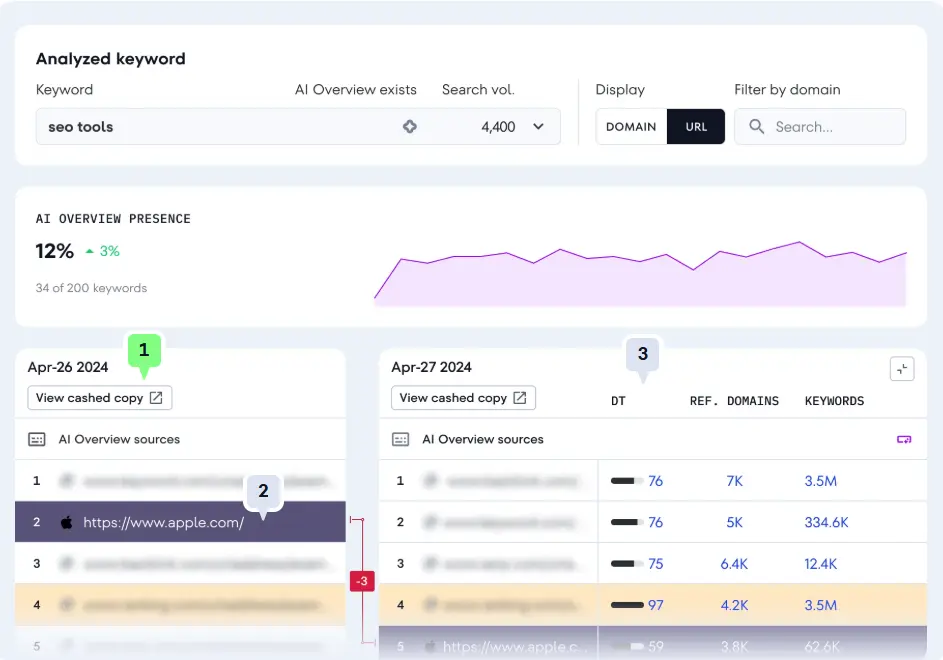Expand the seo tools keyword dropdown
Image resolution: width=943 pixels, height=660 pixels.
(538, 126)
